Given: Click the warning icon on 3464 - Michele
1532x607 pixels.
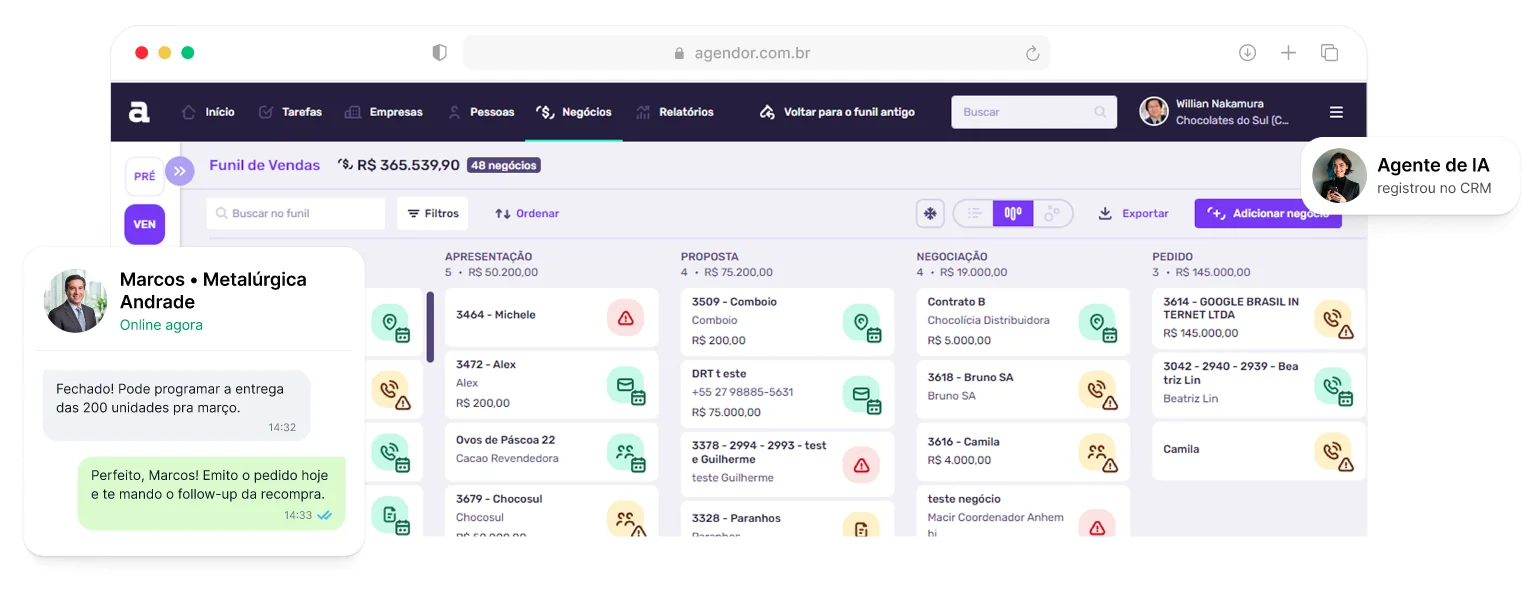Looking at the screenshot, I should [x=626, y=318].
